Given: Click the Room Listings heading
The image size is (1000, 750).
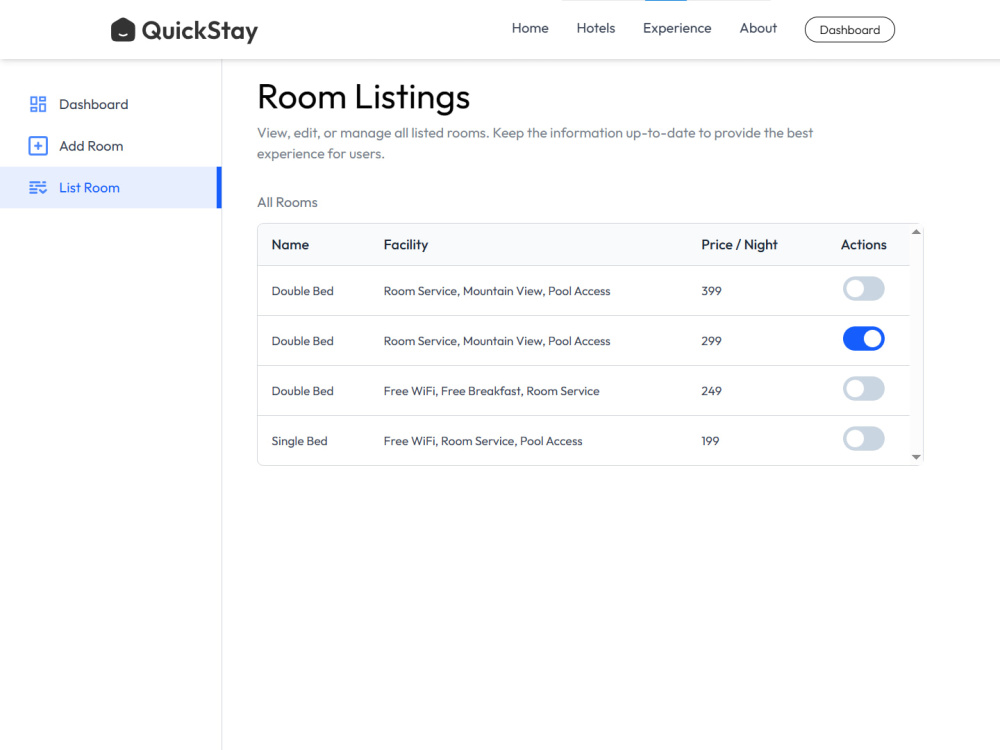Looking at the screenshot, I should click(364, 98).
